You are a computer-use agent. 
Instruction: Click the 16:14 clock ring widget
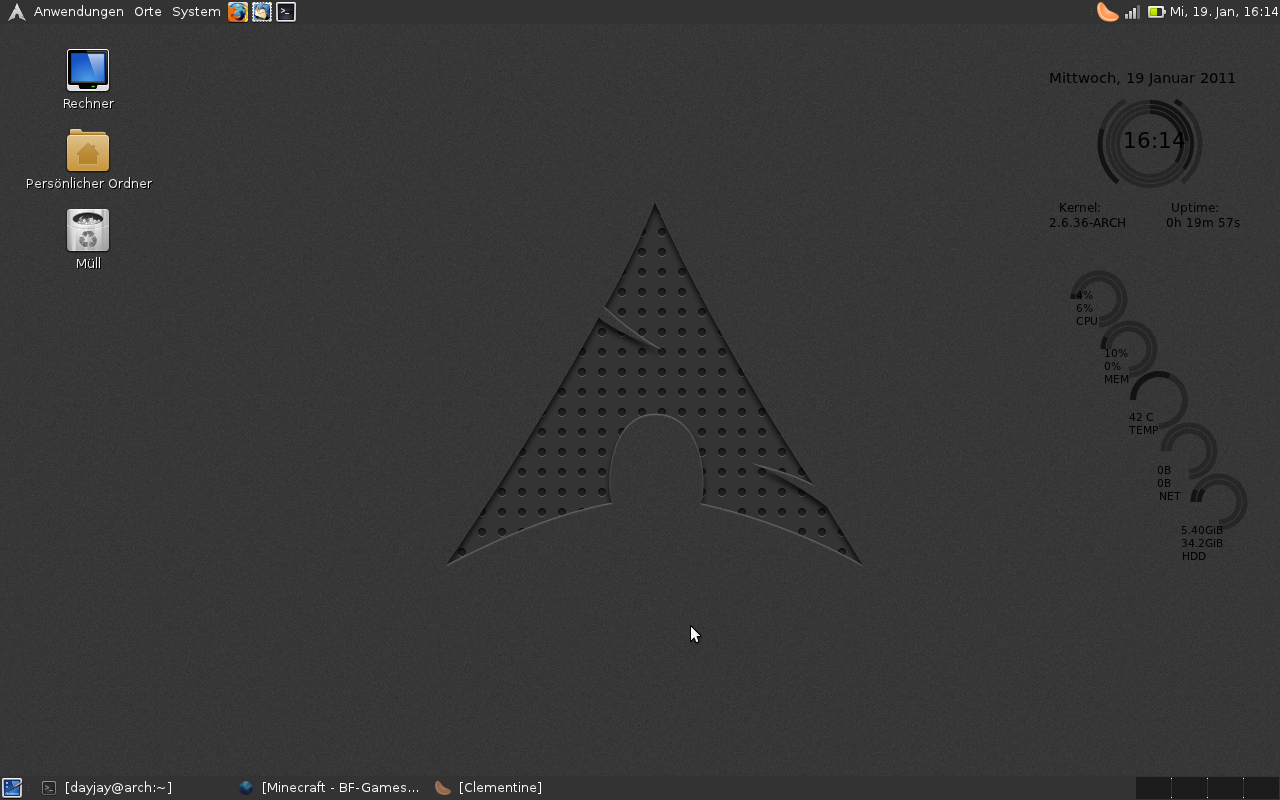tap(1150, 142)
